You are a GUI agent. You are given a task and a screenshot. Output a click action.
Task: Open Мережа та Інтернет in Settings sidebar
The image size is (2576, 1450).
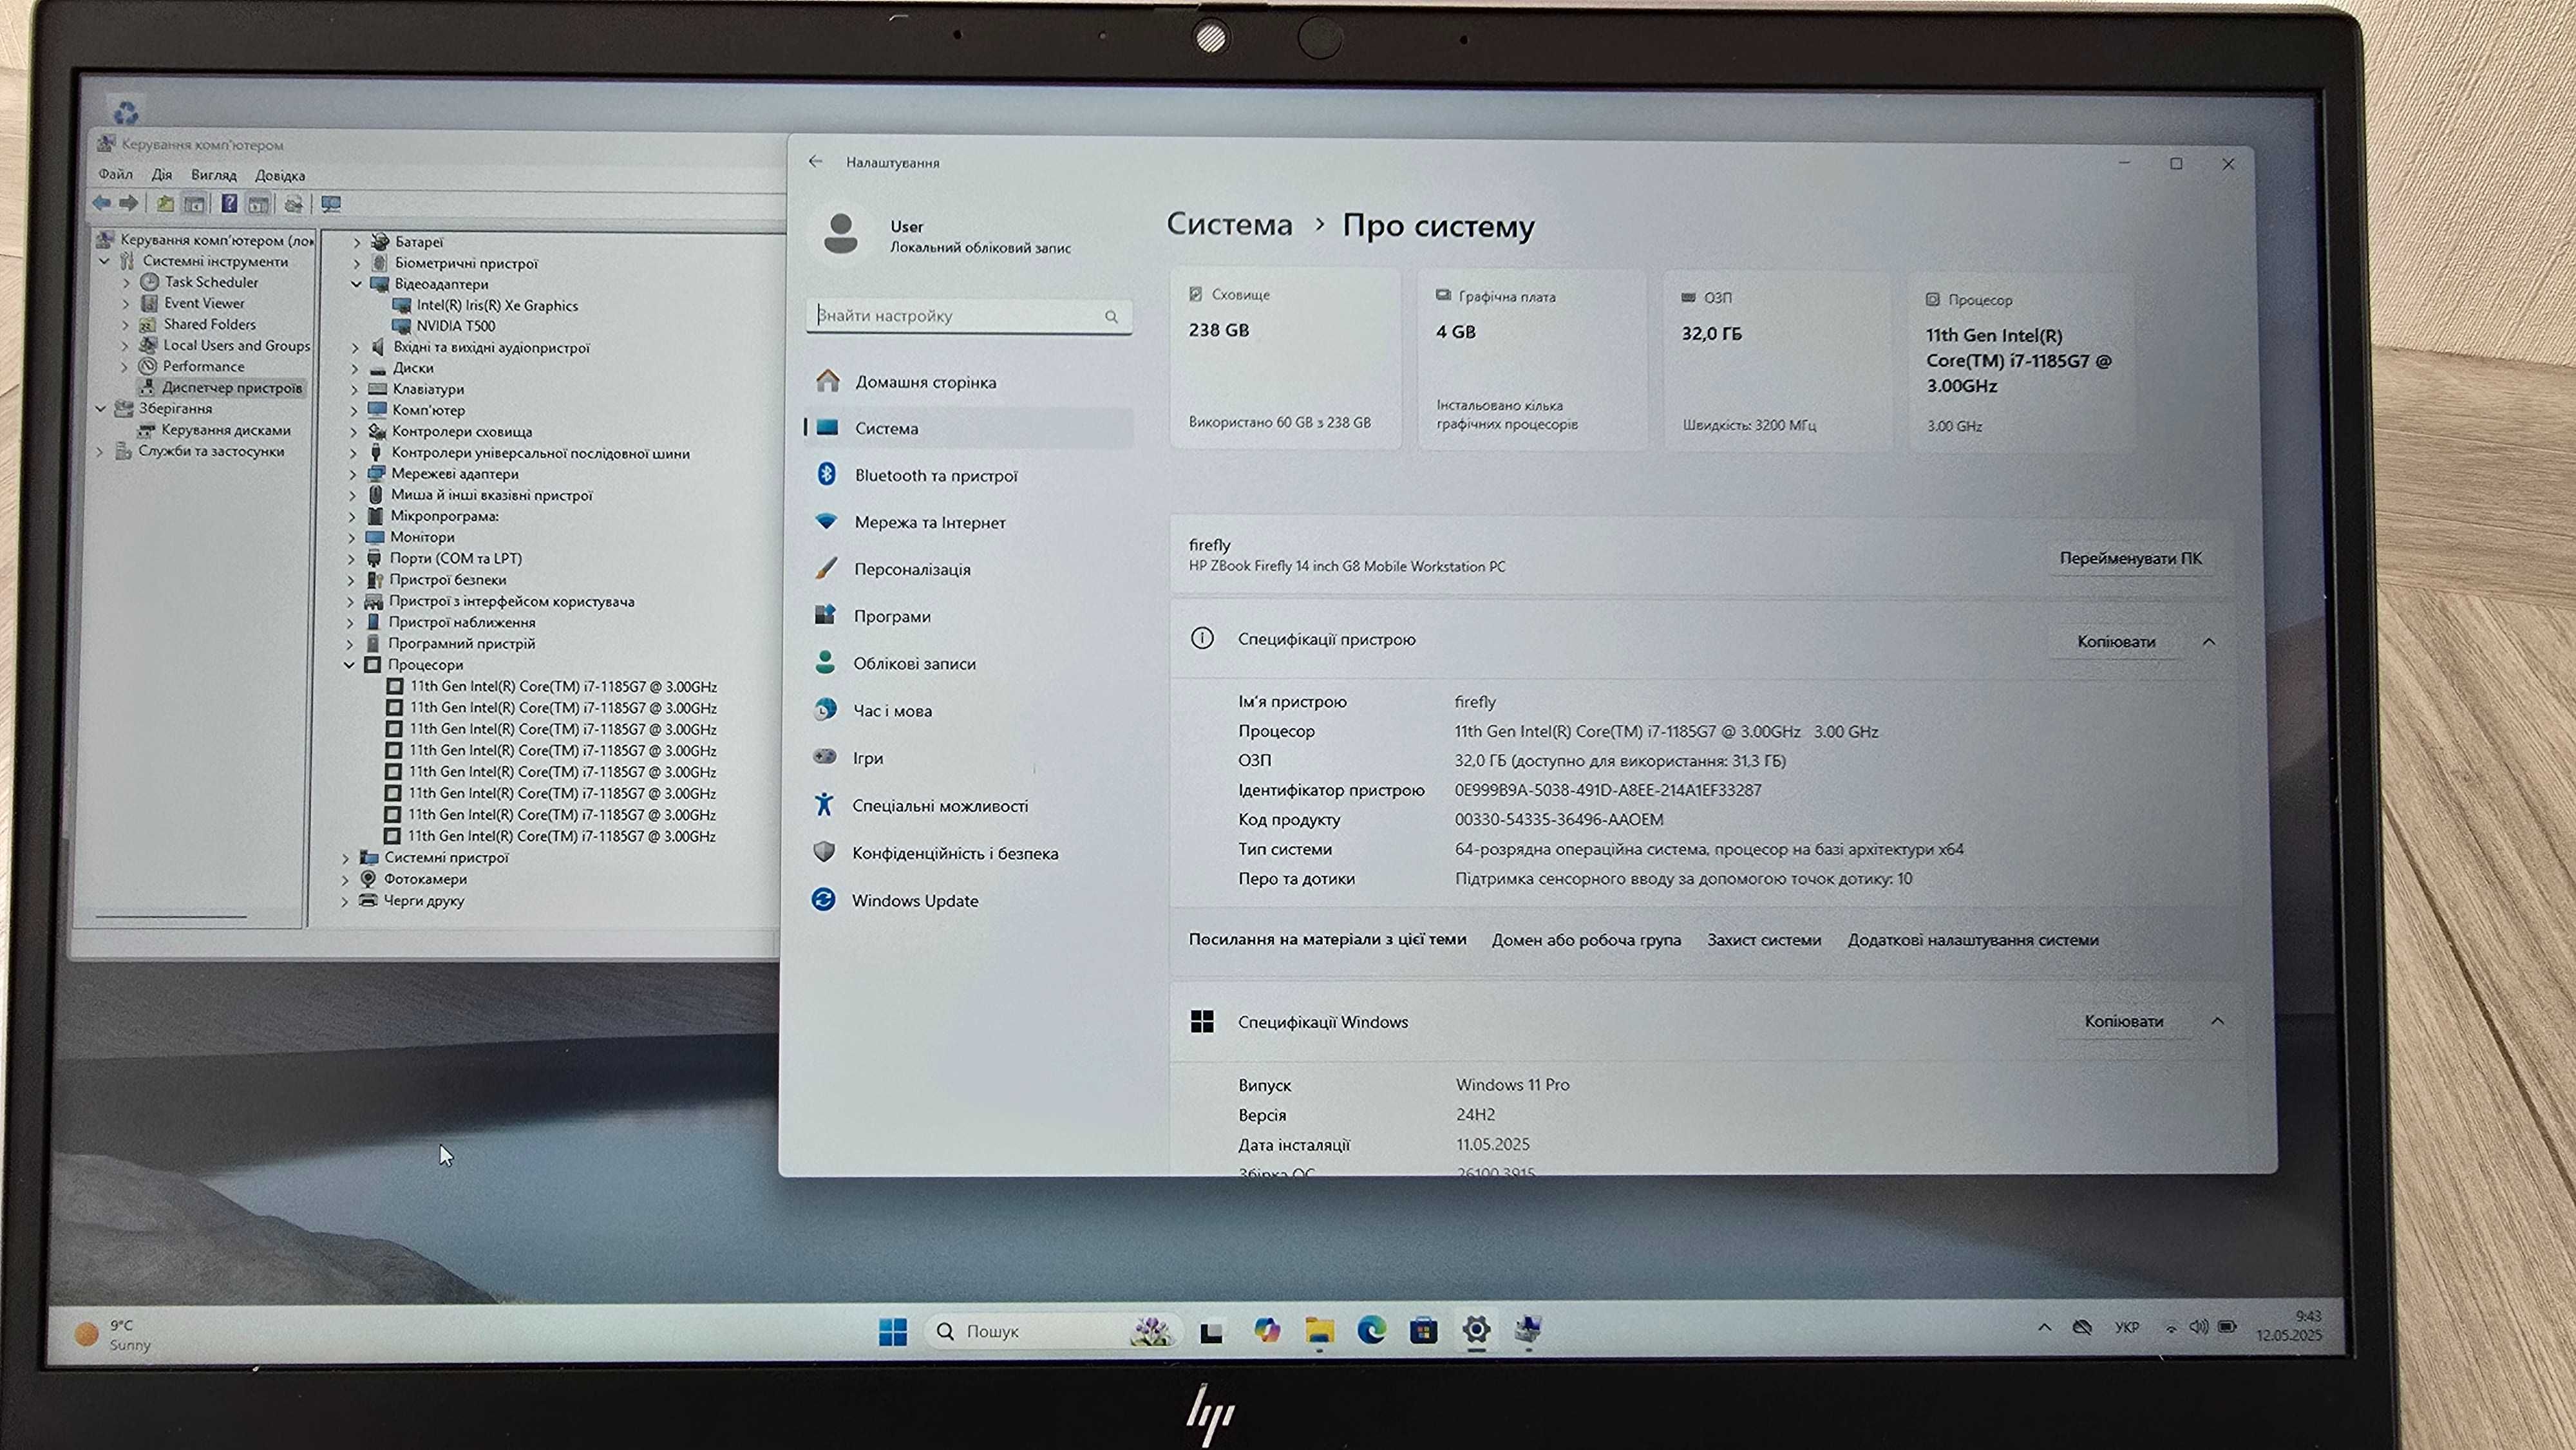click(x=930, y=522)
